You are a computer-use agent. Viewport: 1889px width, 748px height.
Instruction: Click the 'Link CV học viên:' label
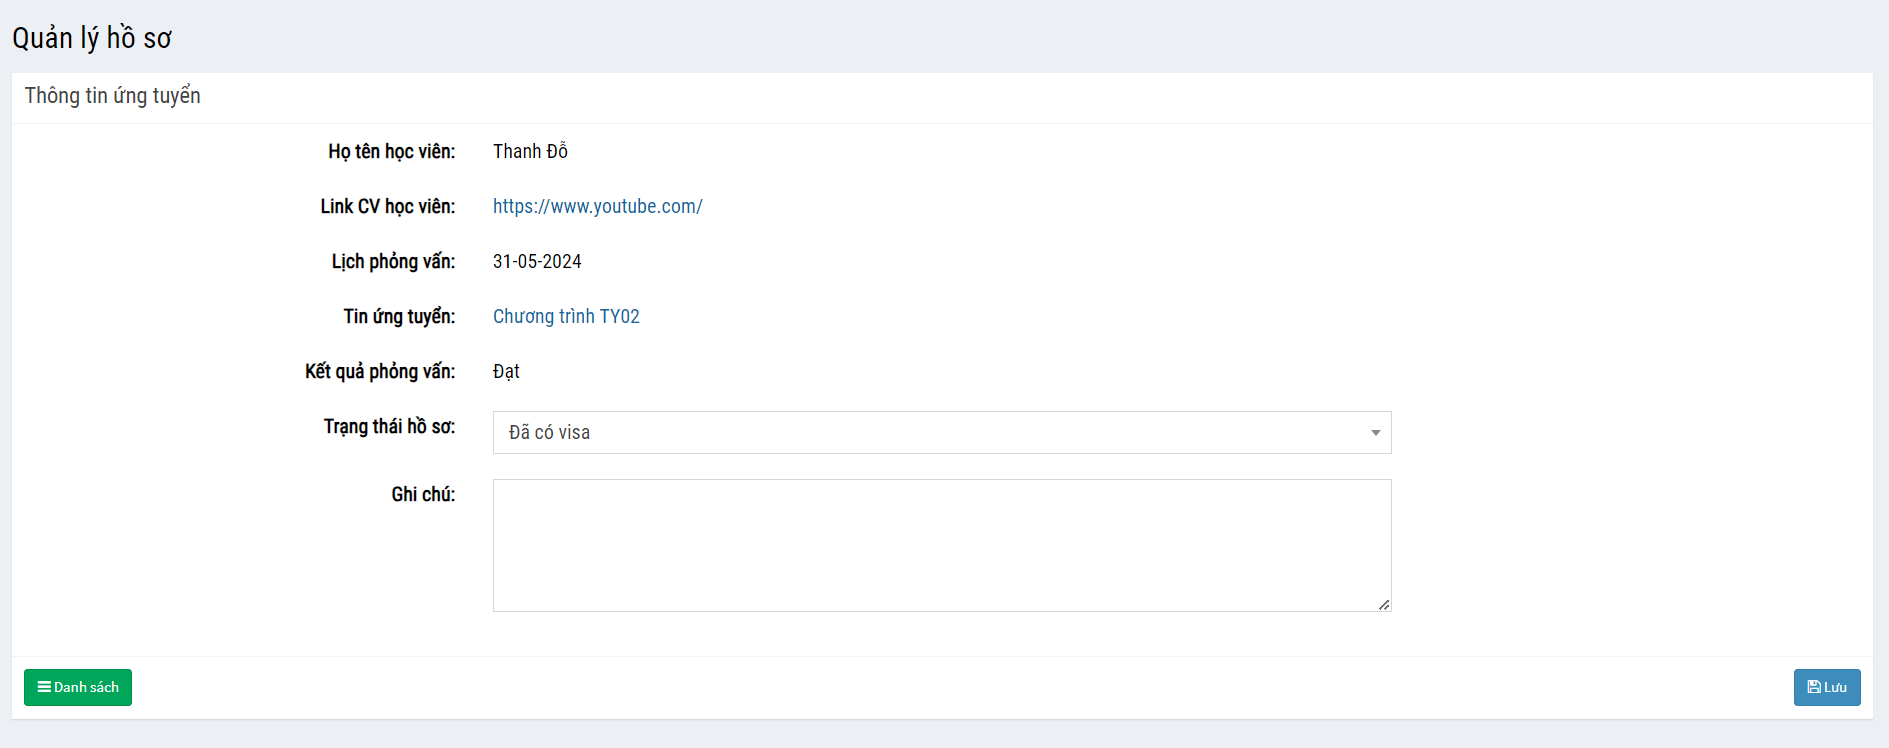click(387, 207)
